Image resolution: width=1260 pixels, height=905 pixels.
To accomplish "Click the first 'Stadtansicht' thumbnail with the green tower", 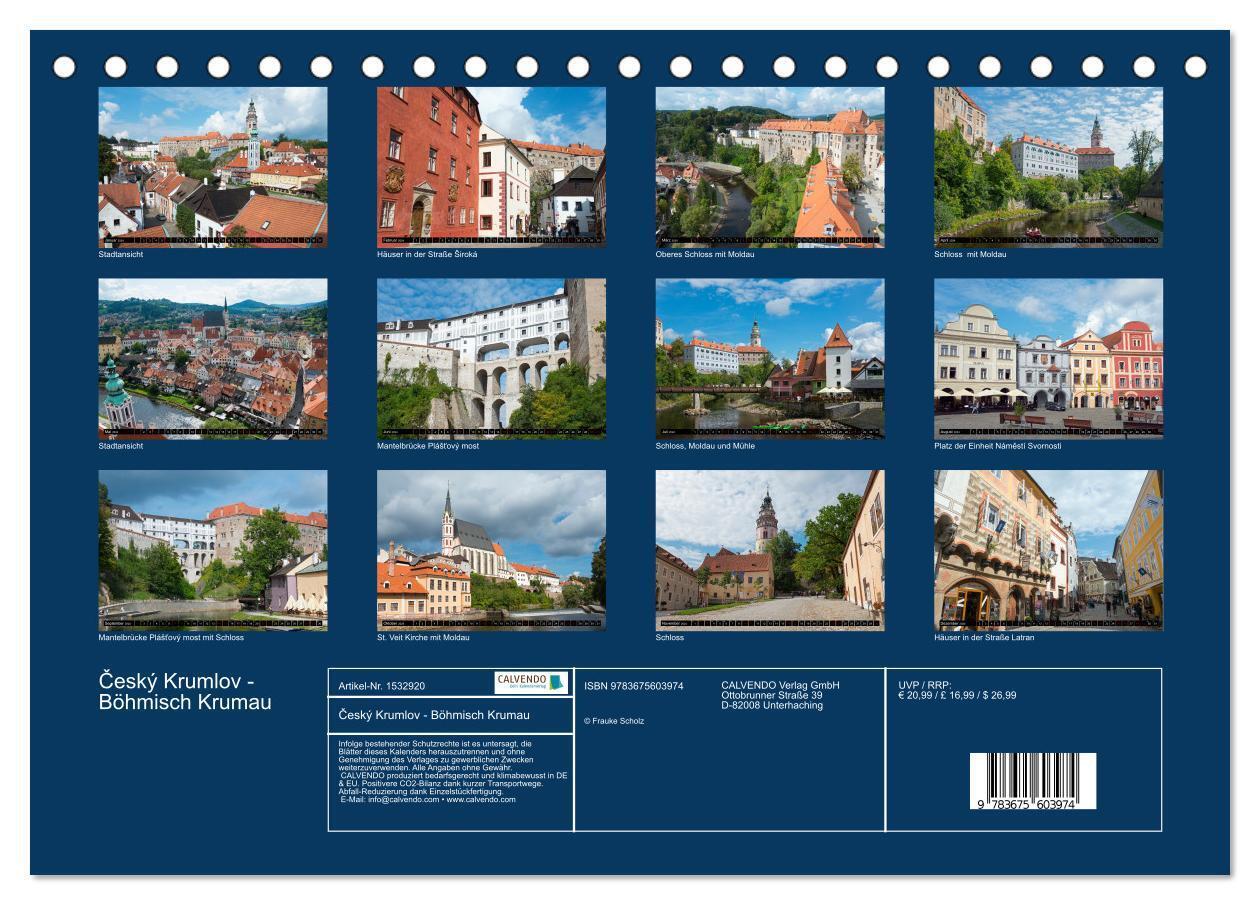I will pos(212,167).
